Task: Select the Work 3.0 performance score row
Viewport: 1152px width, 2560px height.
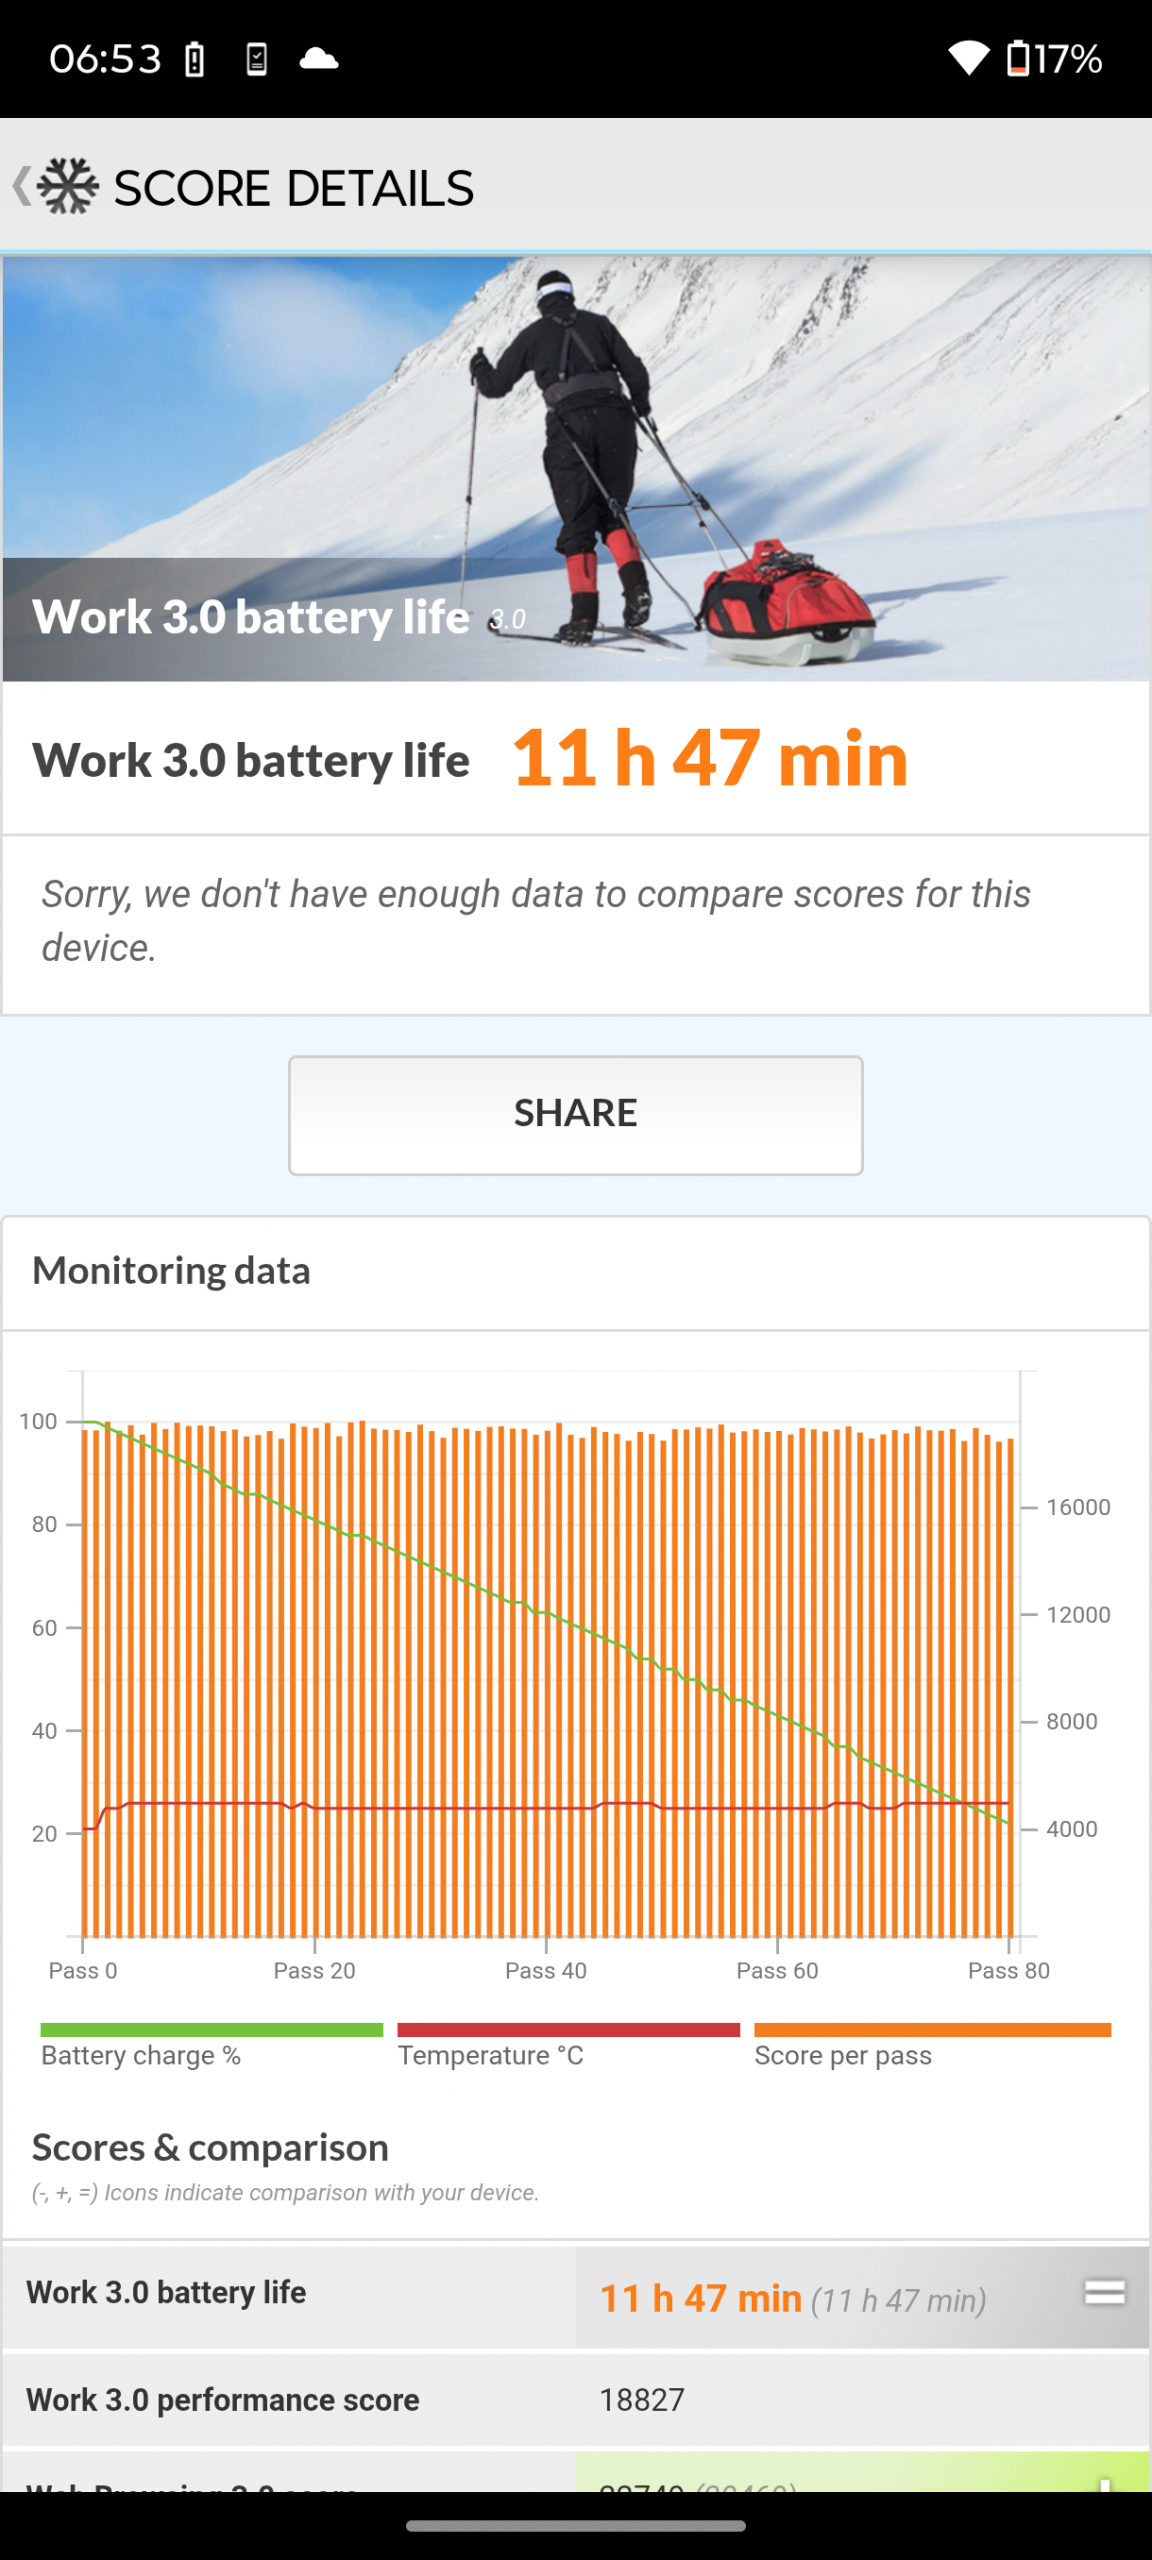Action: [574, 2400]
